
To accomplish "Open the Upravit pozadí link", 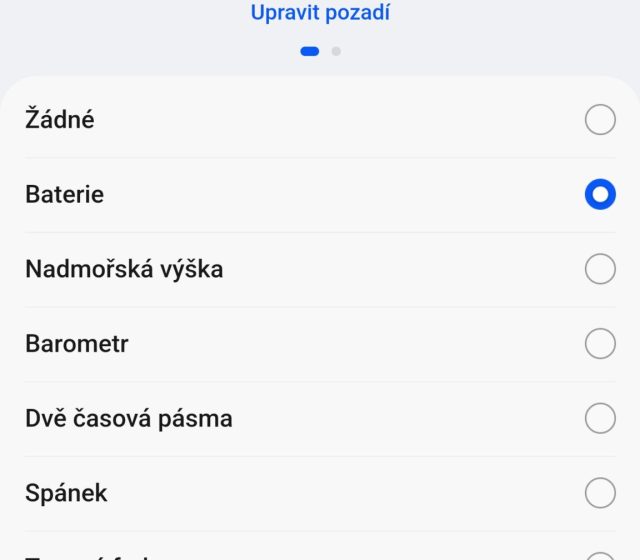I will (320, 13).
